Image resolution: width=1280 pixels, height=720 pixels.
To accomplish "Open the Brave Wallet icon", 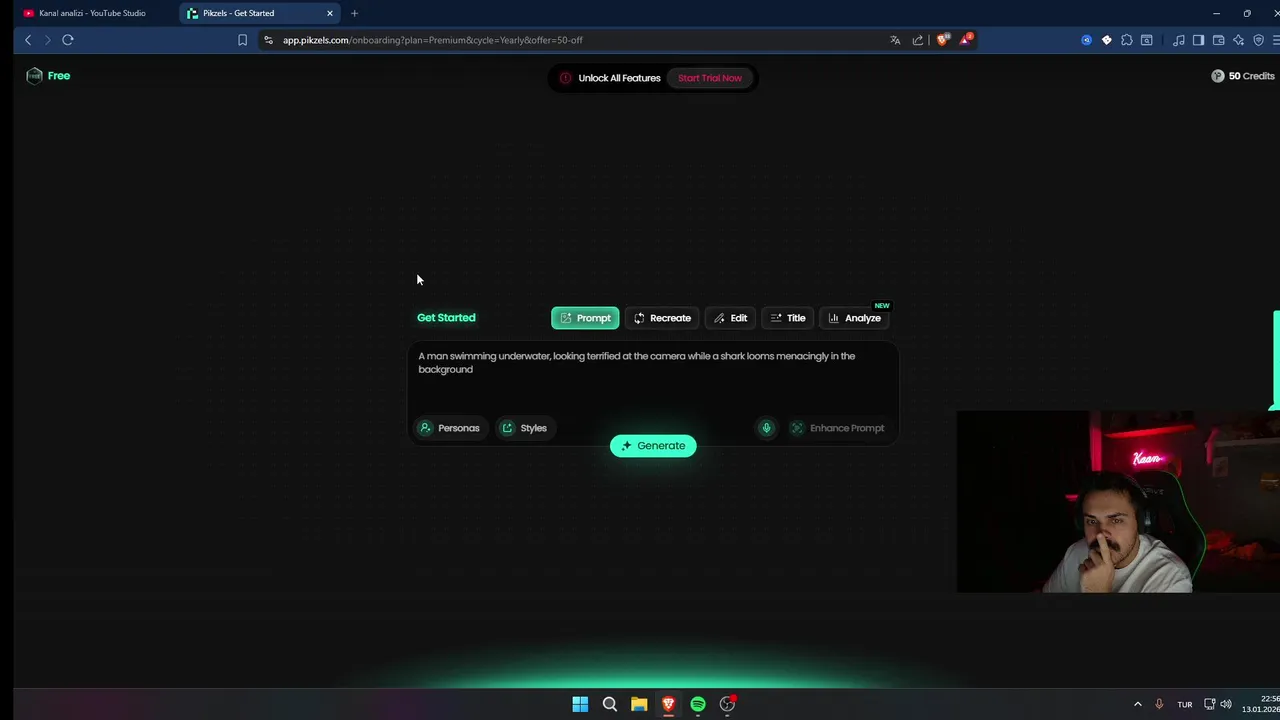I will tap(1218, 40).
